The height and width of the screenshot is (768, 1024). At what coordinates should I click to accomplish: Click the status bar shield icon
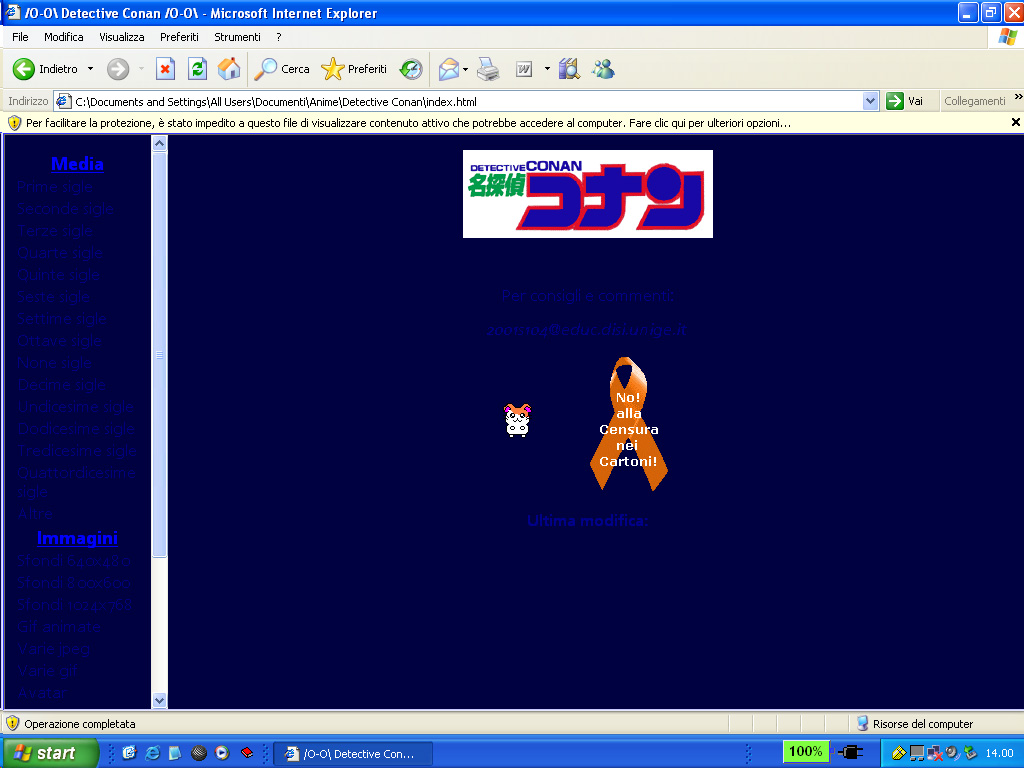[12, 723]
